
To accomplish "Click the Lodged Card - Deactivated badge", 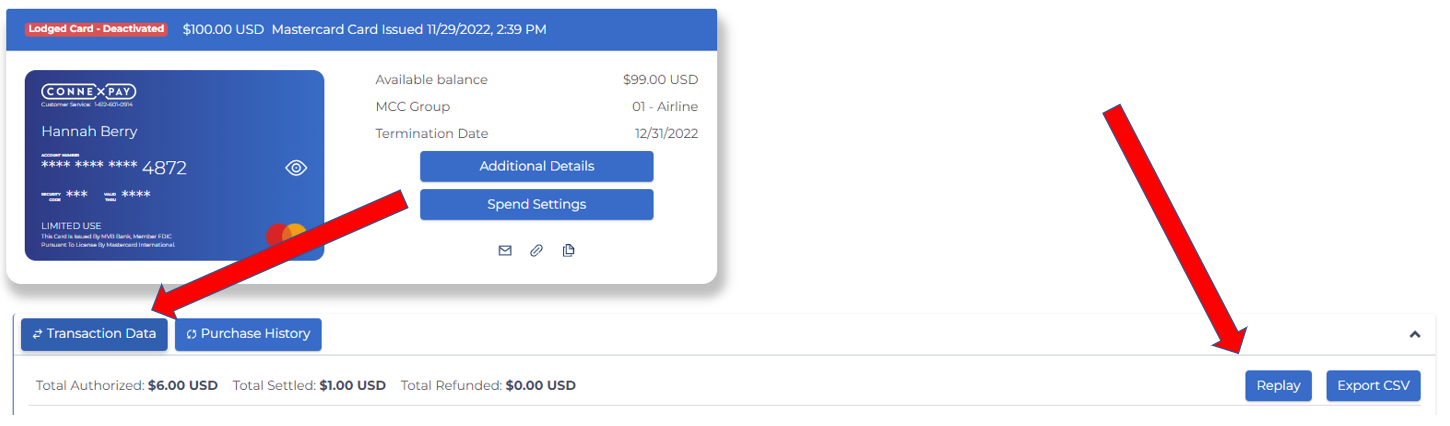I will [96, 29].
